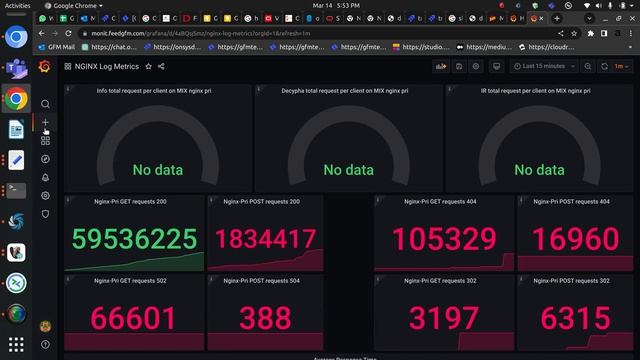Open https://mediu... bookmark
The width and height of the screenshot is (640, 360).
pyautogui.click(x=484, y=47)
